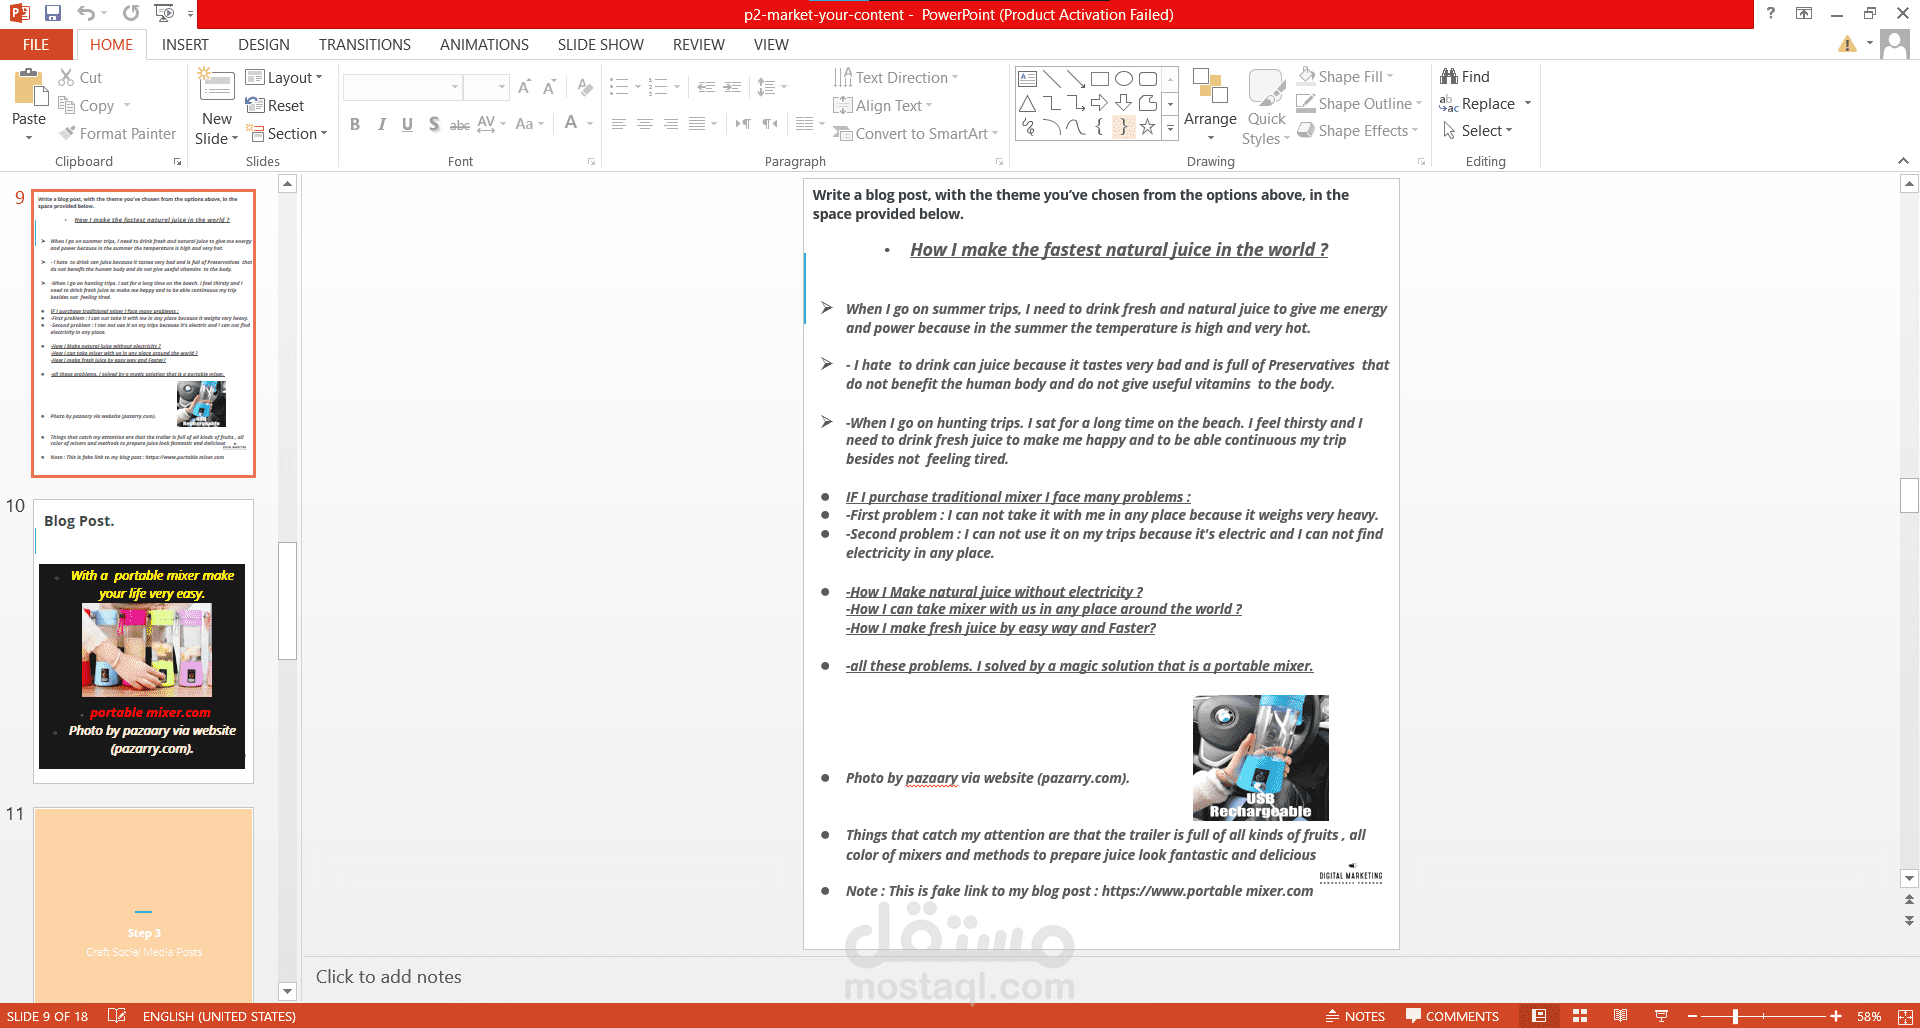Click the zoom in plus button

coord(1836,1016)
